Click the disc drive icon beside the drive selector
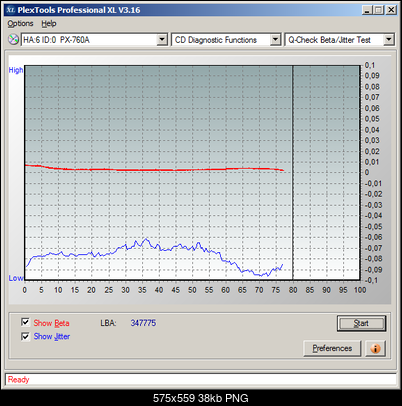The height and width of the screenshot is (406, 402). point(13,39)
